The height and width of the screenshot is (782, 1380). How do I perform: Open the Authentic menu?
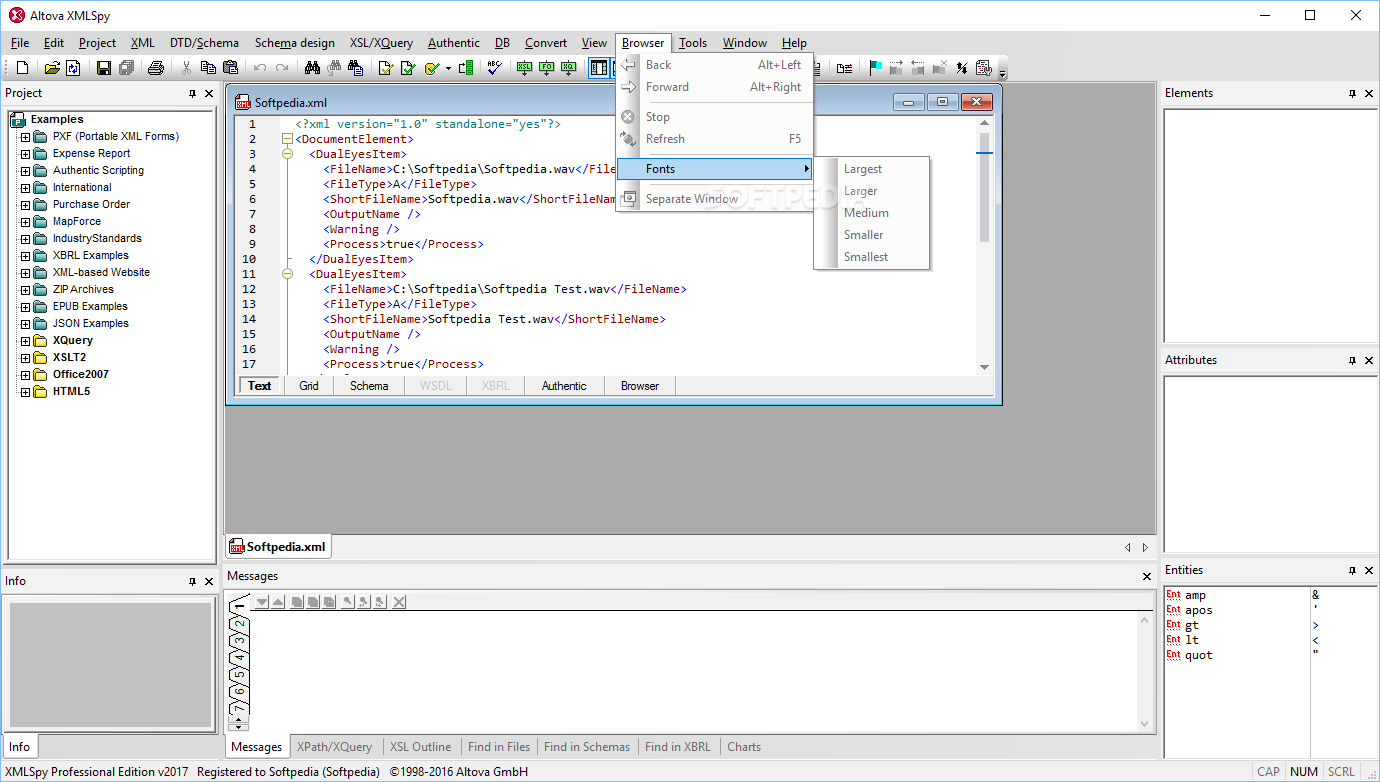[x=454, y=43]
